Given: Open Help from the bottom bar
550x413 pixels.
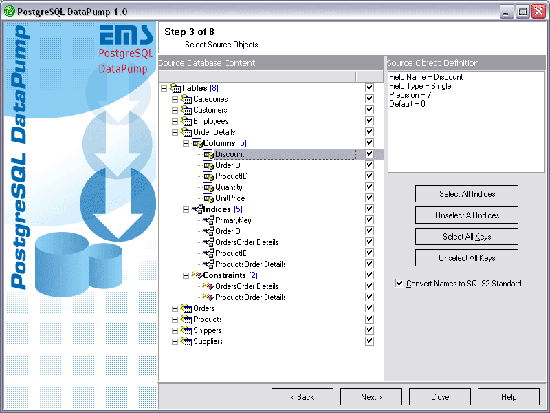Looking at the screenshot, I should point(509,397).
